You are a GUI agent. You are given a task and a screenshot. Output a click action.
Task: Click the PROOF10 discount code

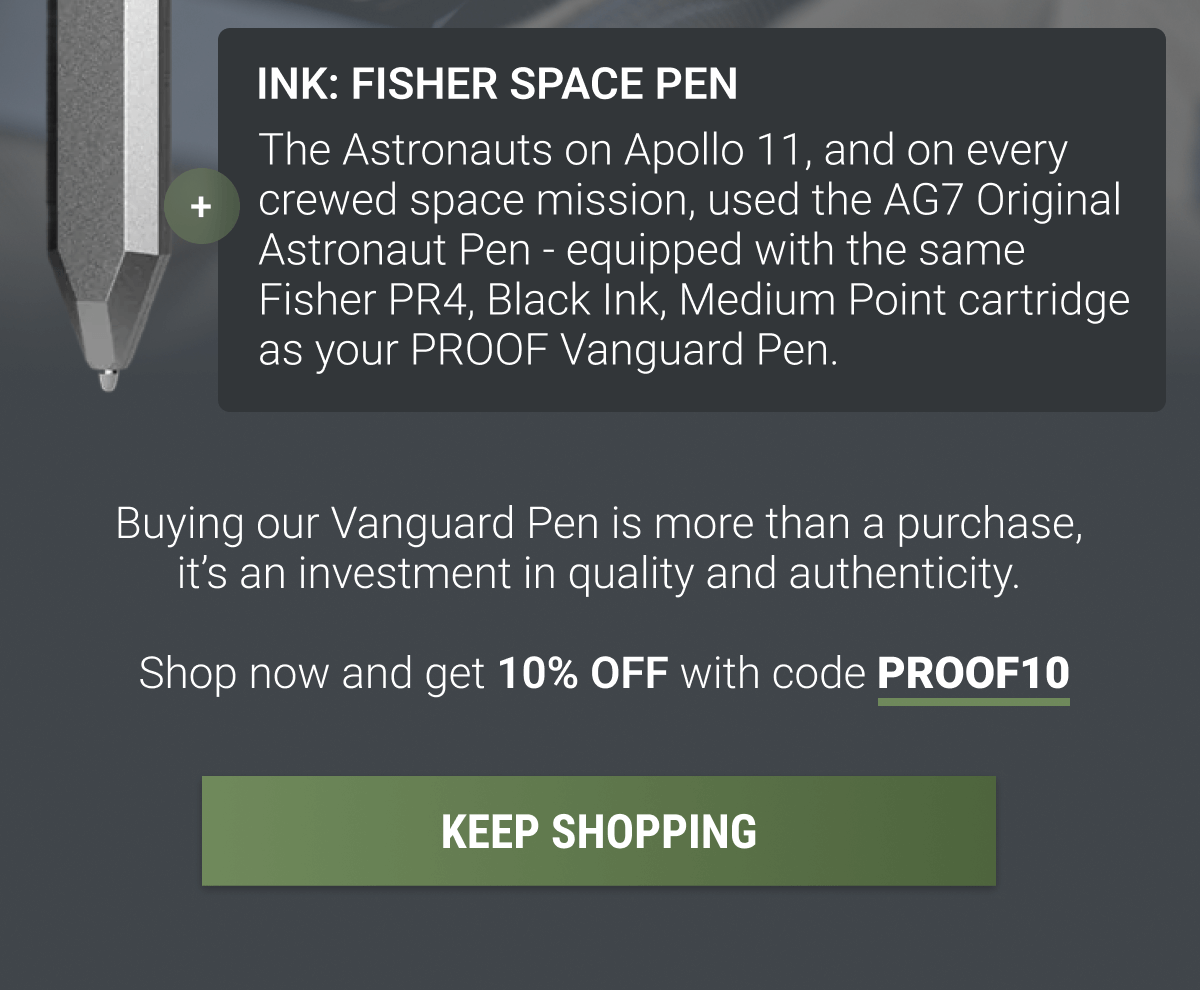click(x=973, y=673)
